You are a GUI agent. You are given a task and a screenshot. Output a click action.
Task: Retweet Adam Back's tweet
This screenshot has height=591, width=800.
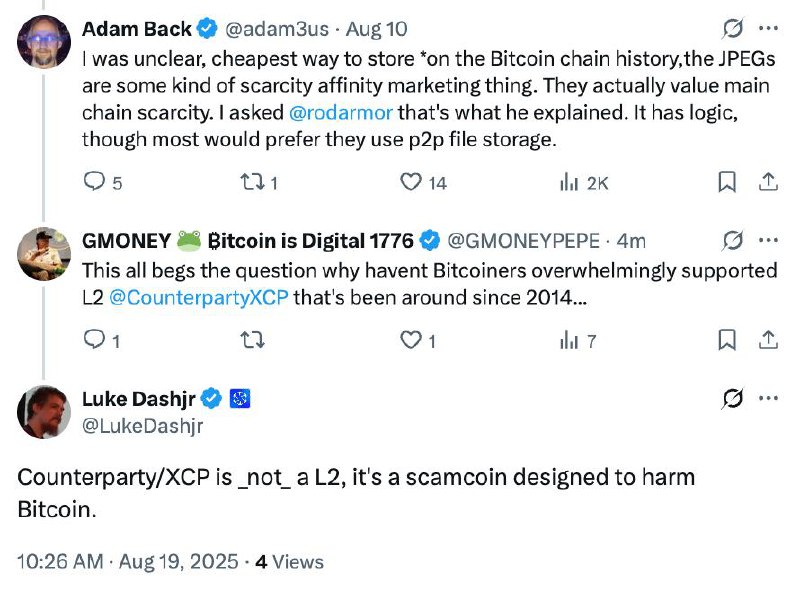coord(253,182)
